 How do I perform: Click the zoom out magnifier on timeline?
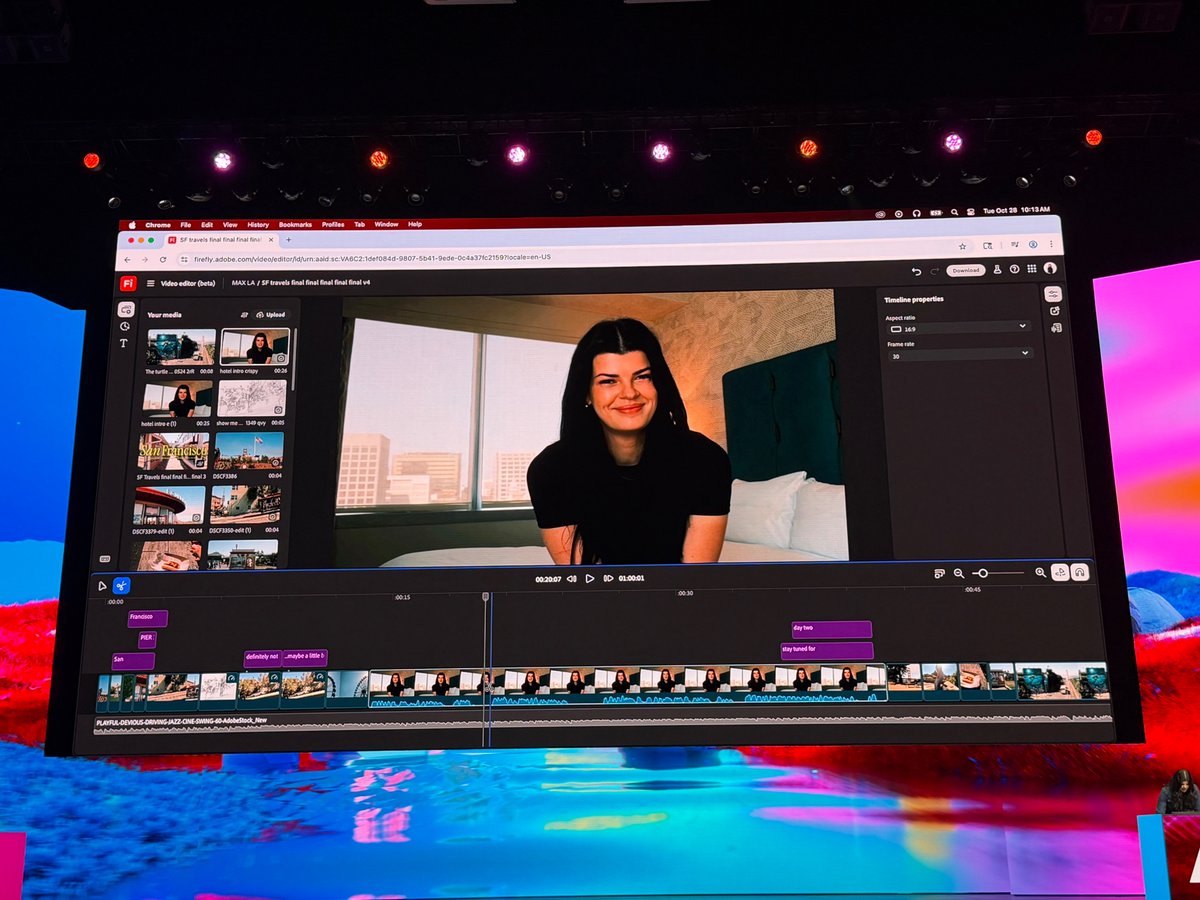click(959, 573)
